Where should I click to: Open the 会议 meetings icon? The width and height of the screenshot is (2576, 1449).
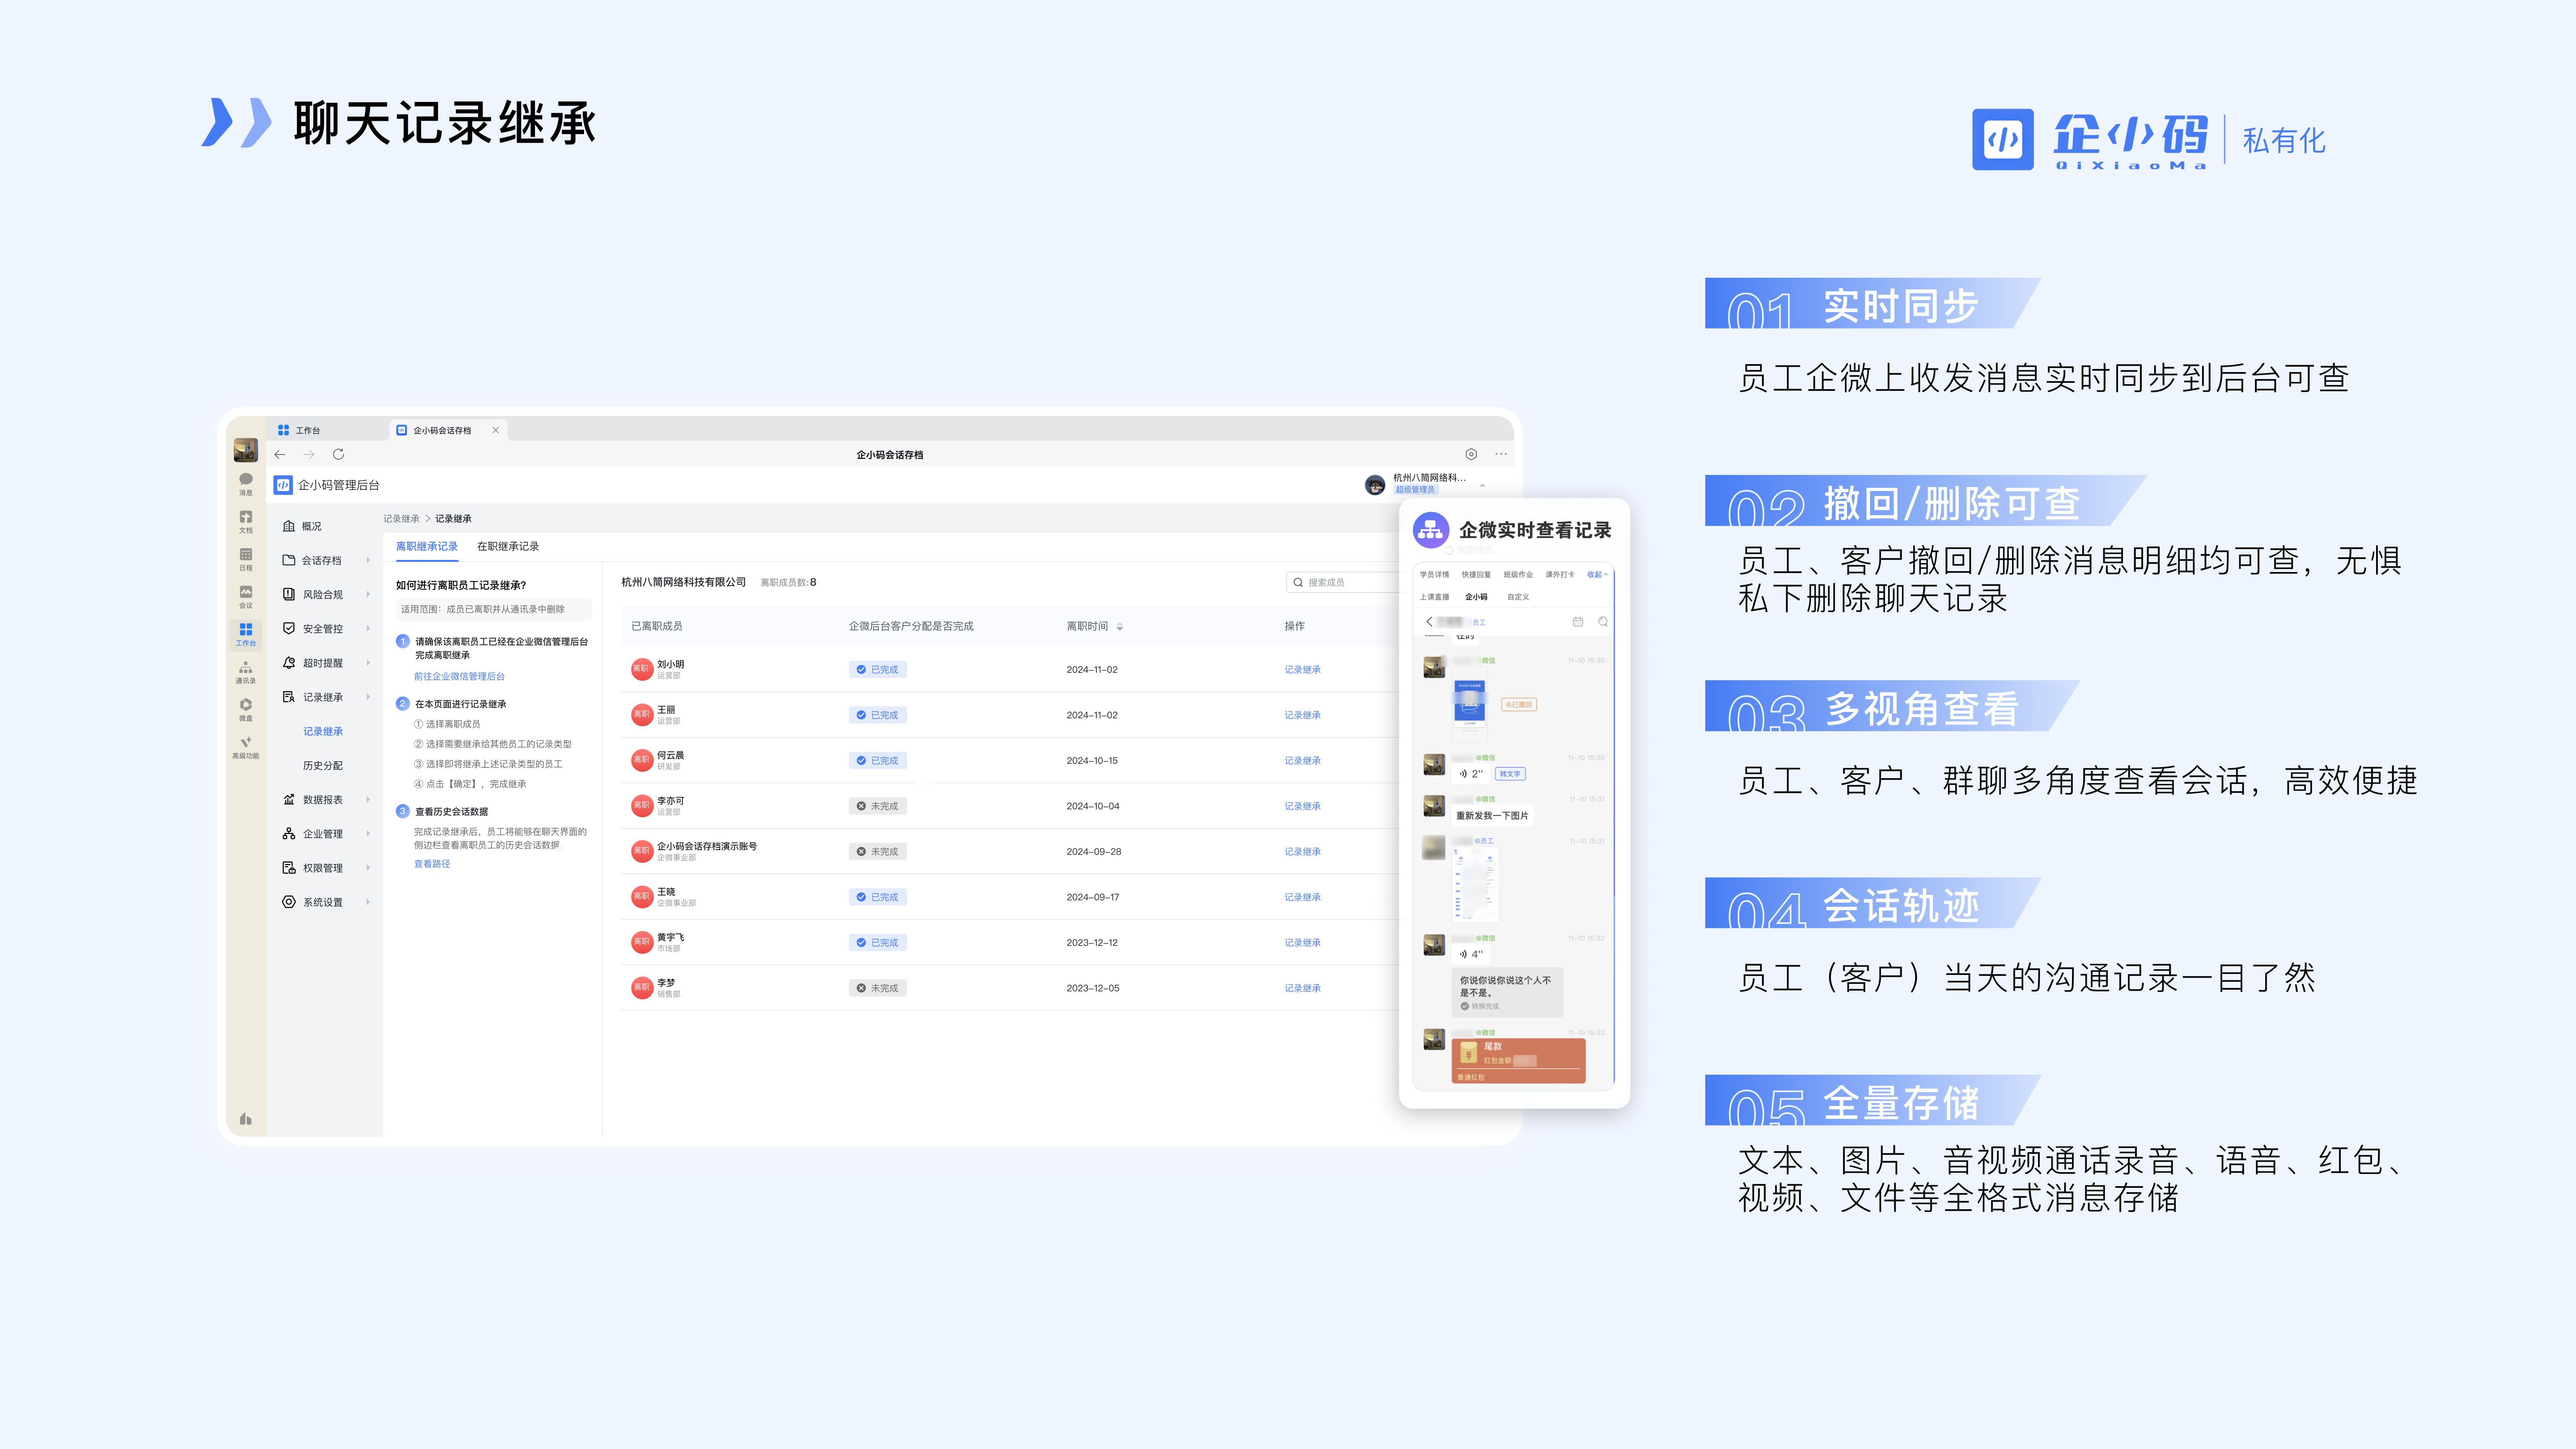tap(245, 596)
